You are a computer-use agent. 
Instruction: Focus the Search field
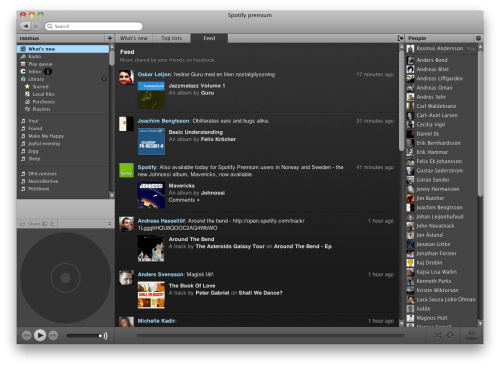click(x=94, y=26)
